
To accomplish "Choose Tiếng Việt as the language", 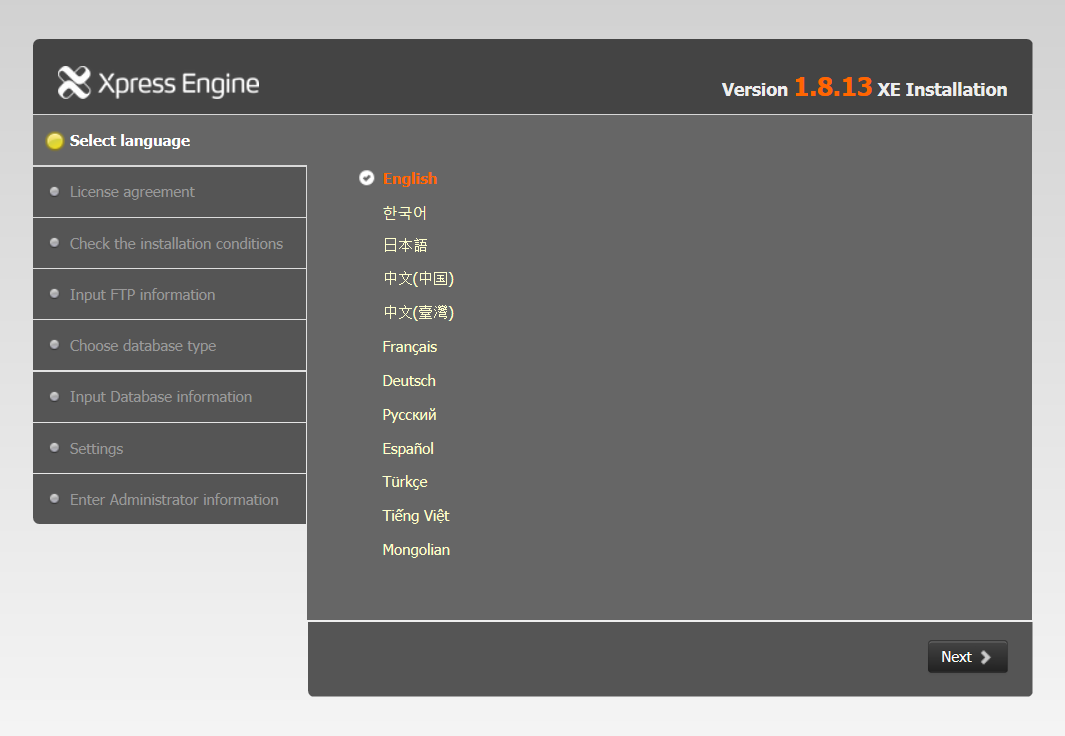I will 415,516.
